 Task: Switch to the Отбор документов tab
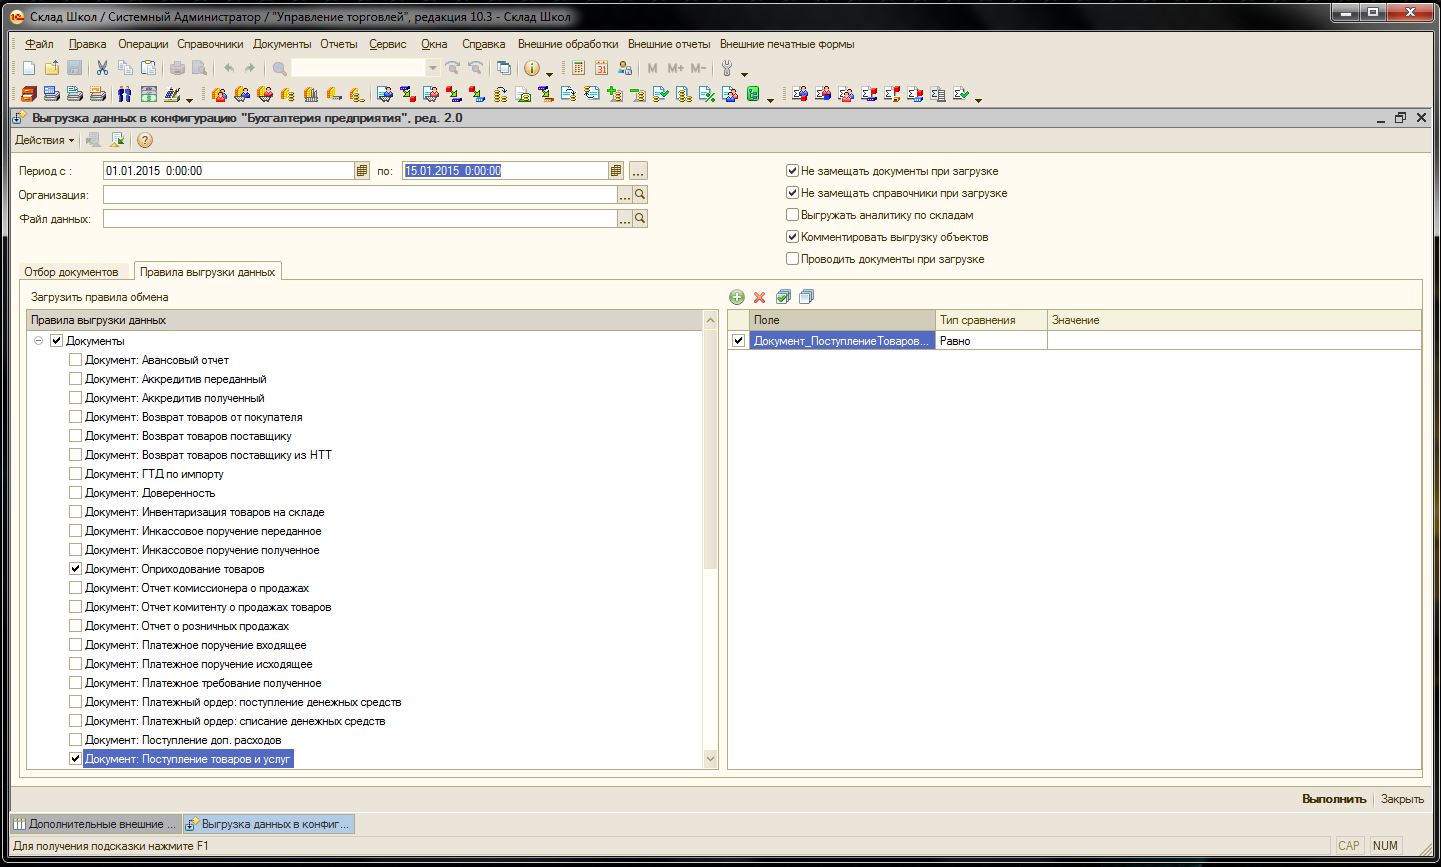(x=71, y=272)
